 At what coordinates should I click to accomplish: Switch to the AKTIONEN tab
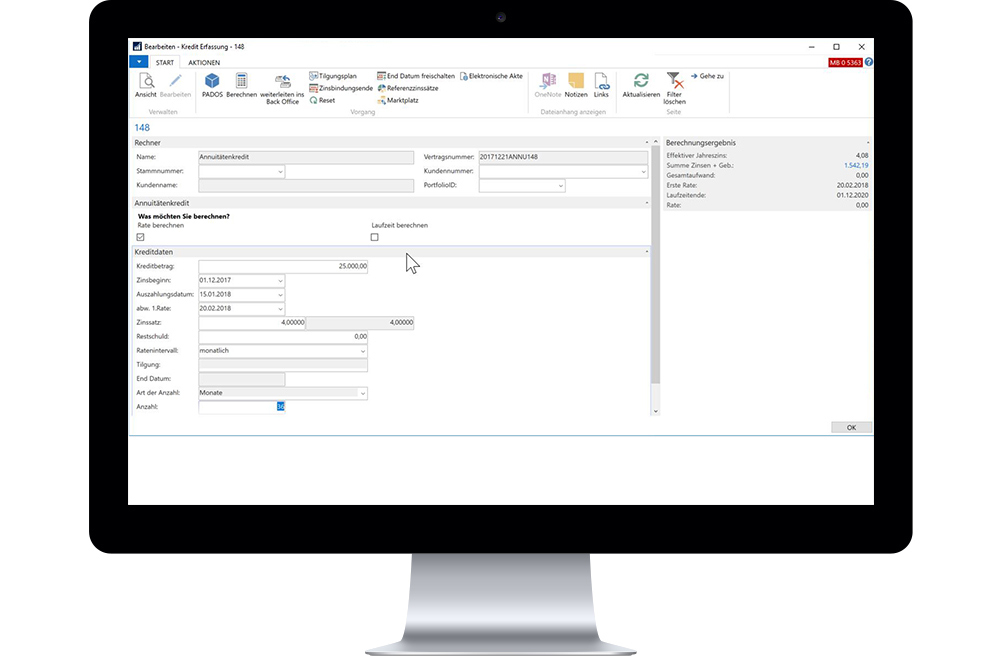[x=202, y=62]
